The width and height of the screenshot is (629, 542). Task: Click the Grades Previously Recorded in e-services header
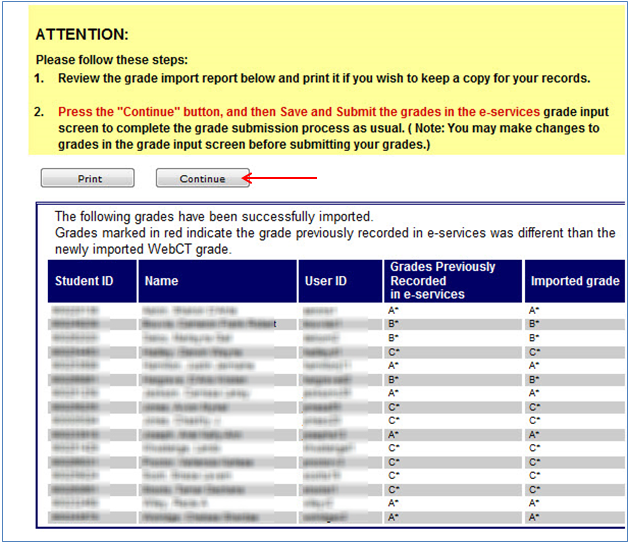pyautogui.click(x=453, y=281)
